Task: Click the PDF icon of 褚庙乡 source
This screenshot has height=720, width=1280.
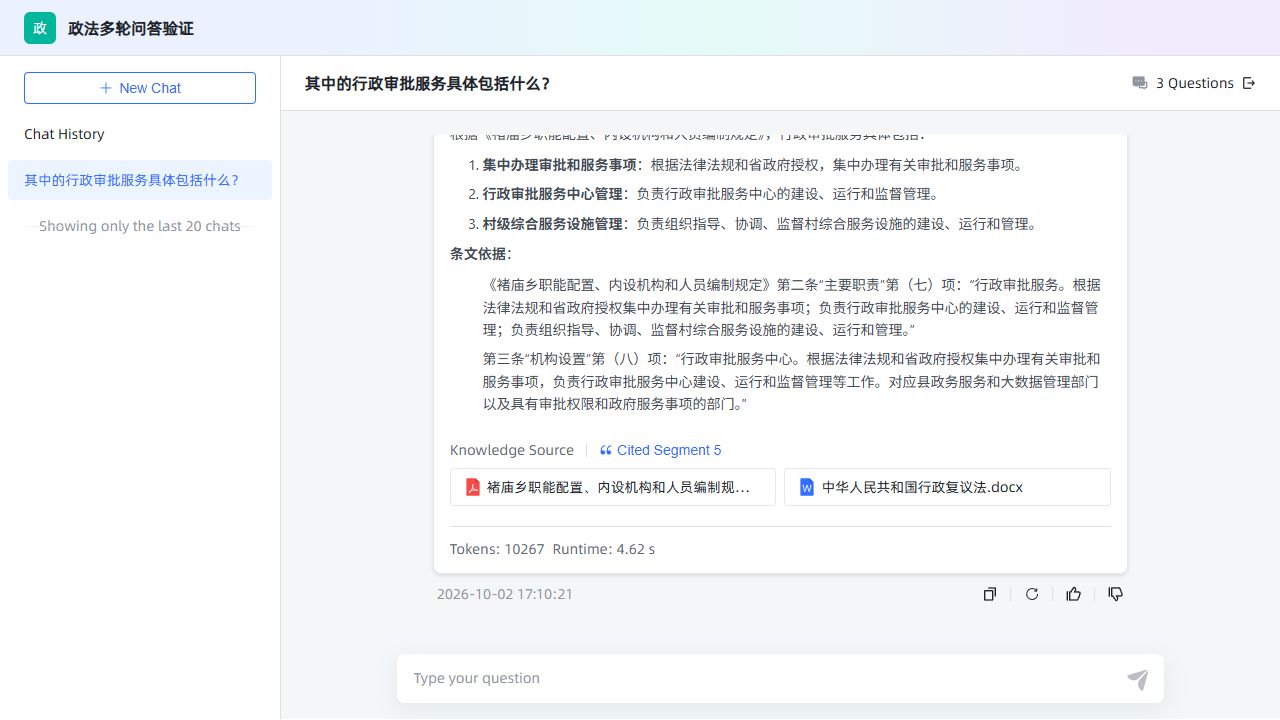Action: tap(473, 487)
